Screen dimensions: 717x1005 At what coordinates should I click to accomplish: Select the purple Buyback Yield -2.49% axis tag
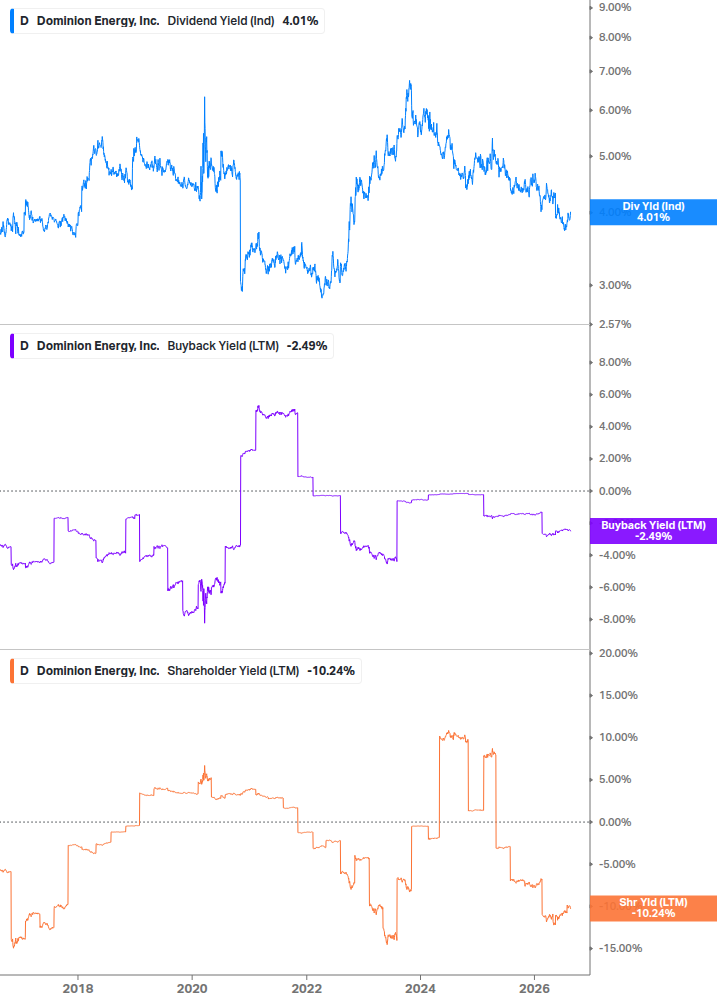(x=653, y=531)
